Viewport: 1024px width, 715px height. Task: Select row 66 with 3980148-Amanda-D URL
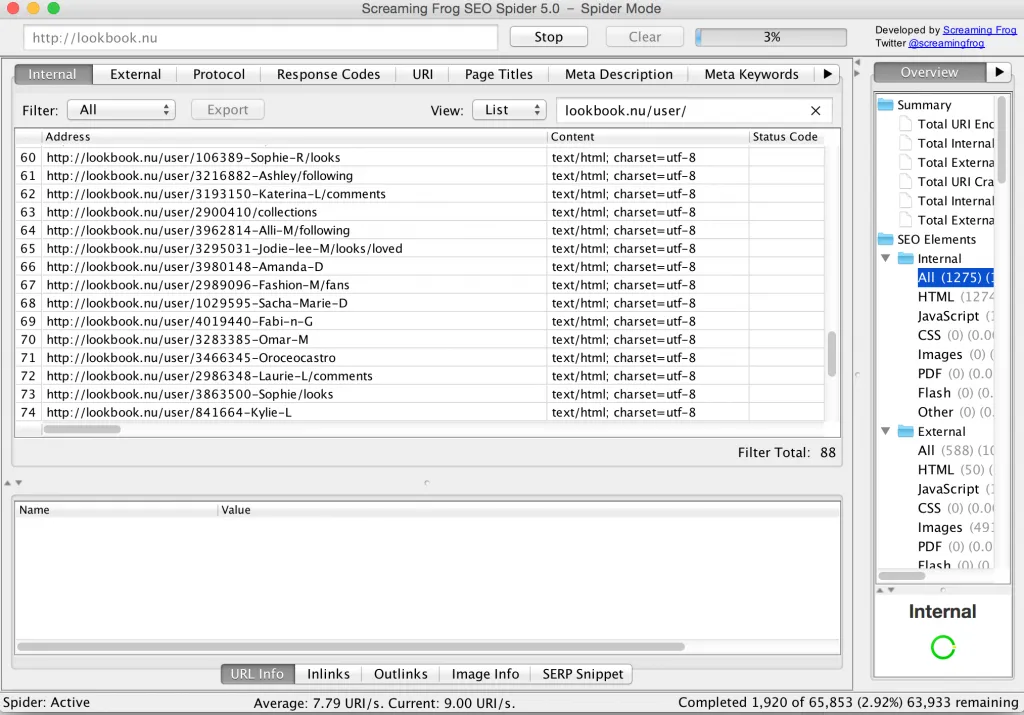tap(419, 266)
